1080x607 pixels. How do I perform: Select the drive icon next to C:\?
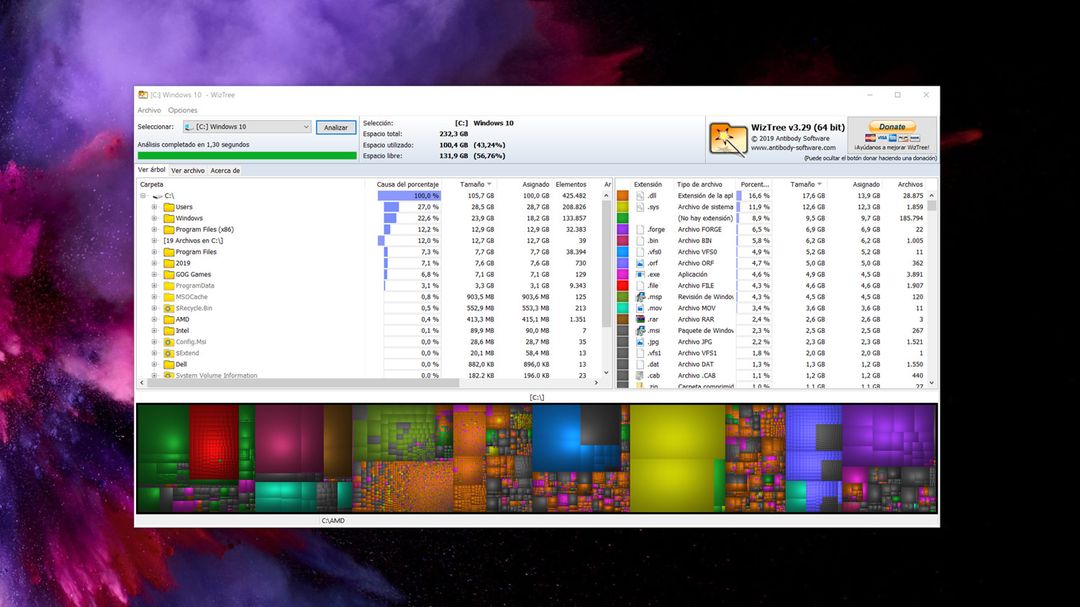coord(157,195)
